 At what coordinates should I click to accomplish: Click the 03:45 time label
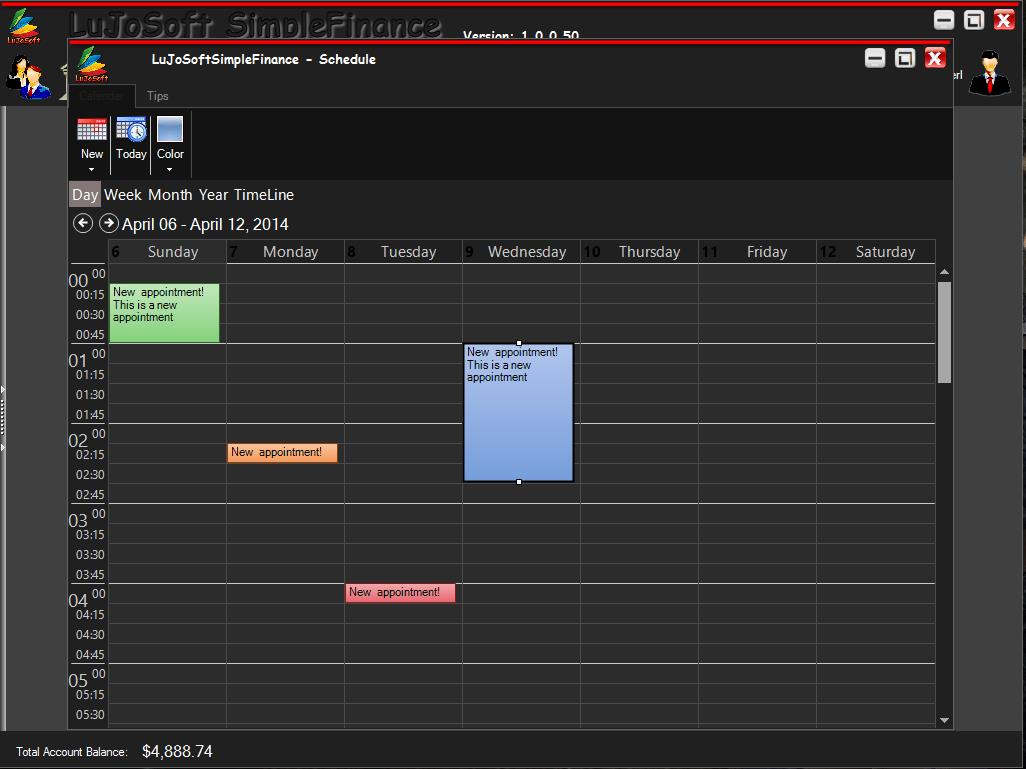tap(90, 575)
